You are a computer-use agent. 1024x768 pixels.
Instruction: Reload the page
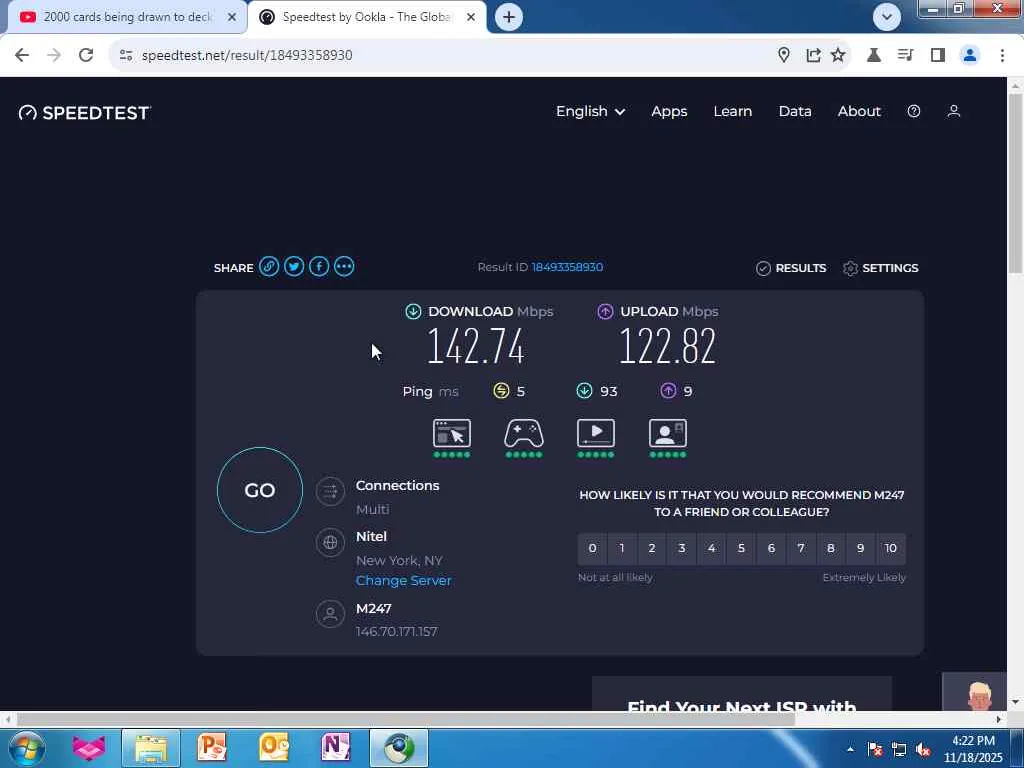point(86,55)
